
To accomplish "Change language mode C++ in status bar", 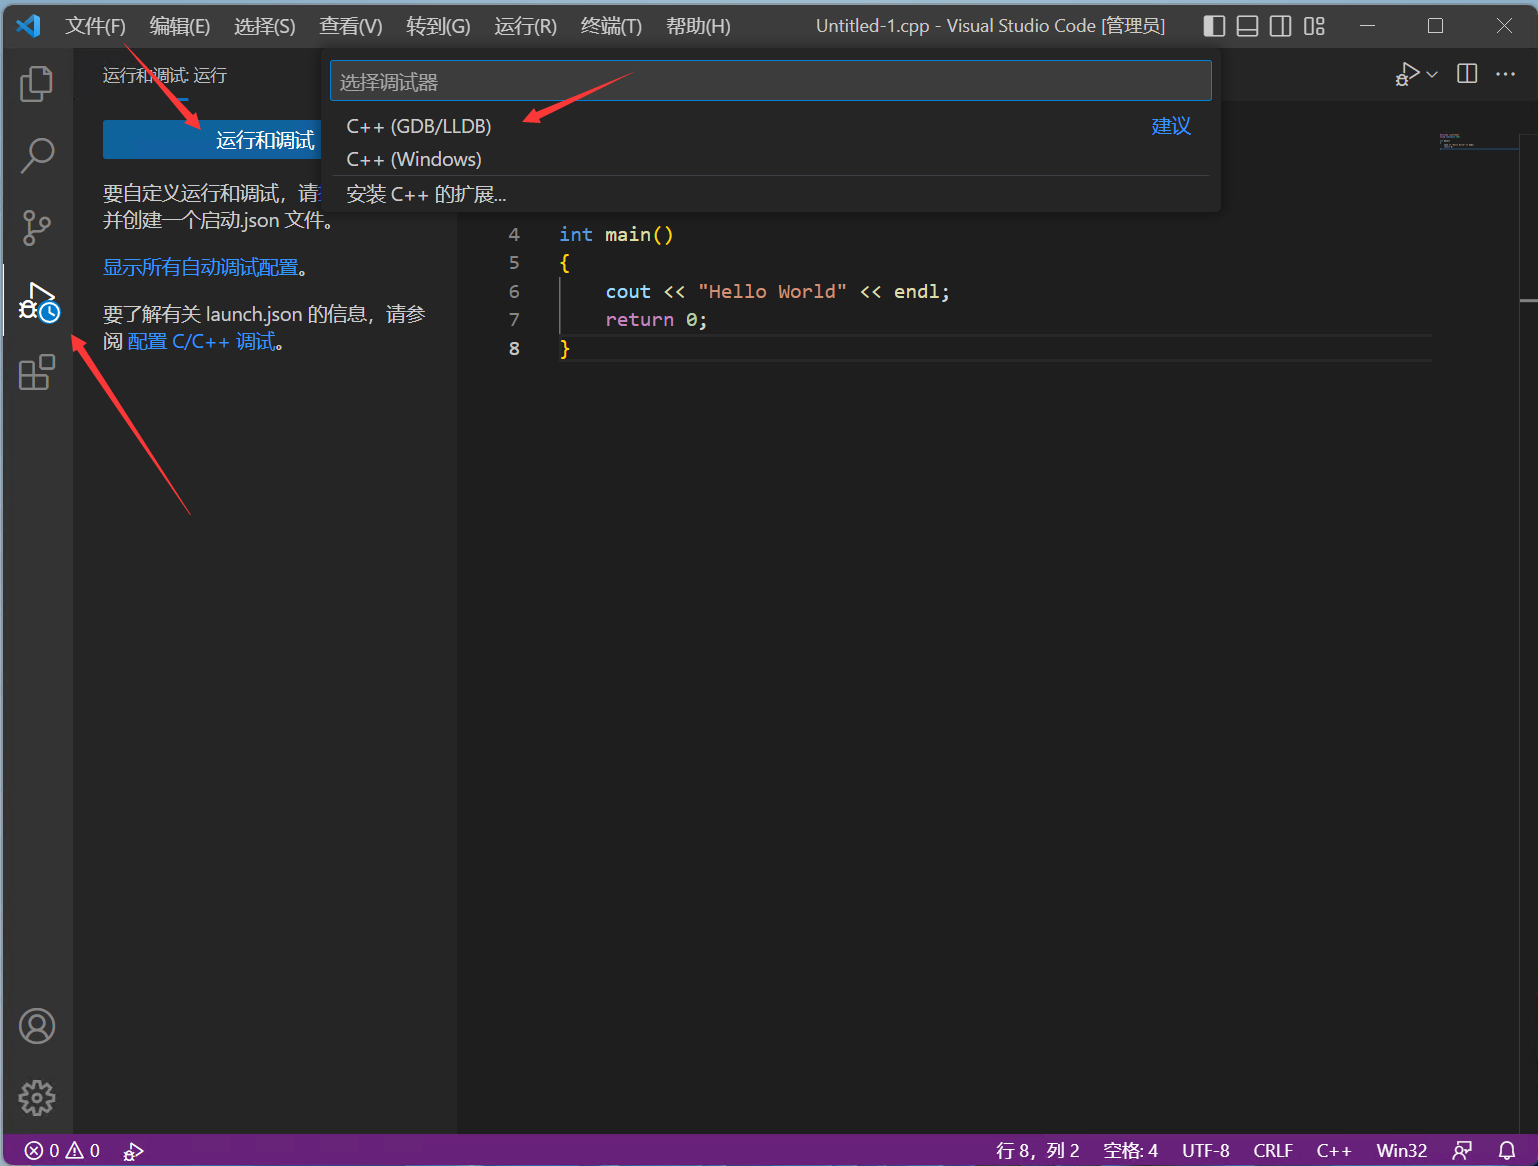I will click(x=1333, y=1151).
